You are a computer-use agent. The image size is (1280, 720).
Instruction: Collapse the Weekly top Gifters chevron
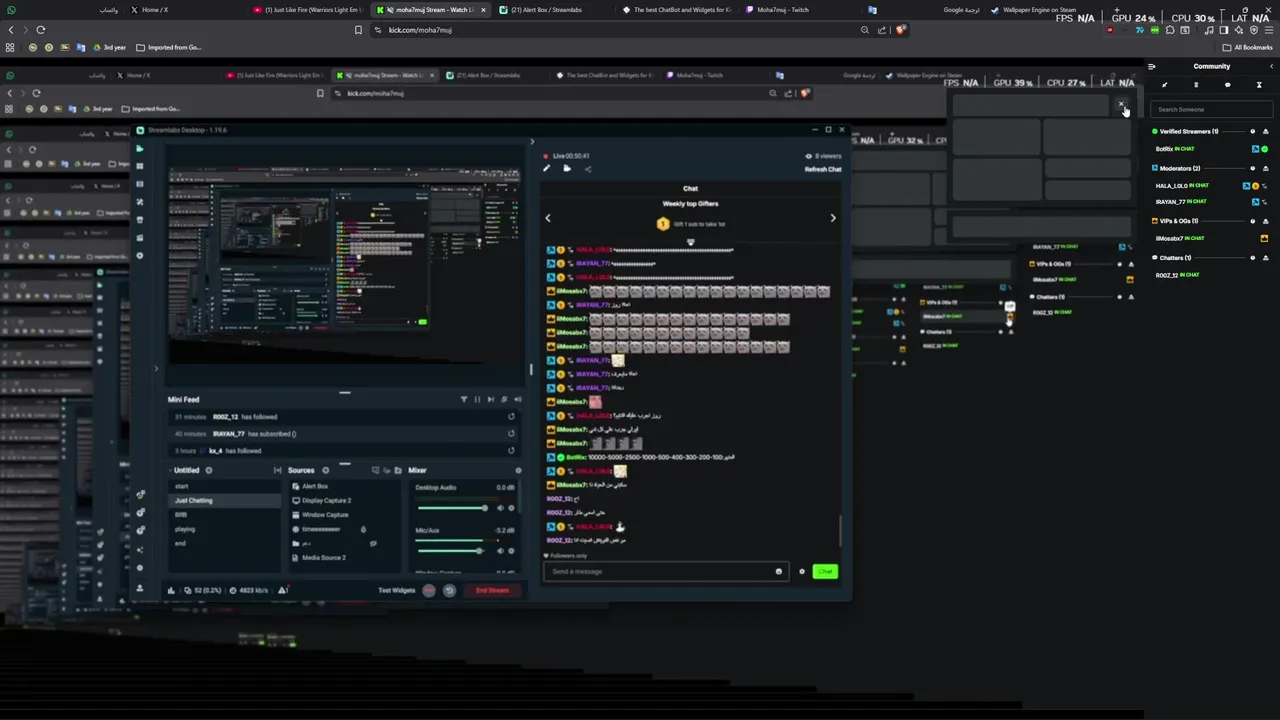690,242
